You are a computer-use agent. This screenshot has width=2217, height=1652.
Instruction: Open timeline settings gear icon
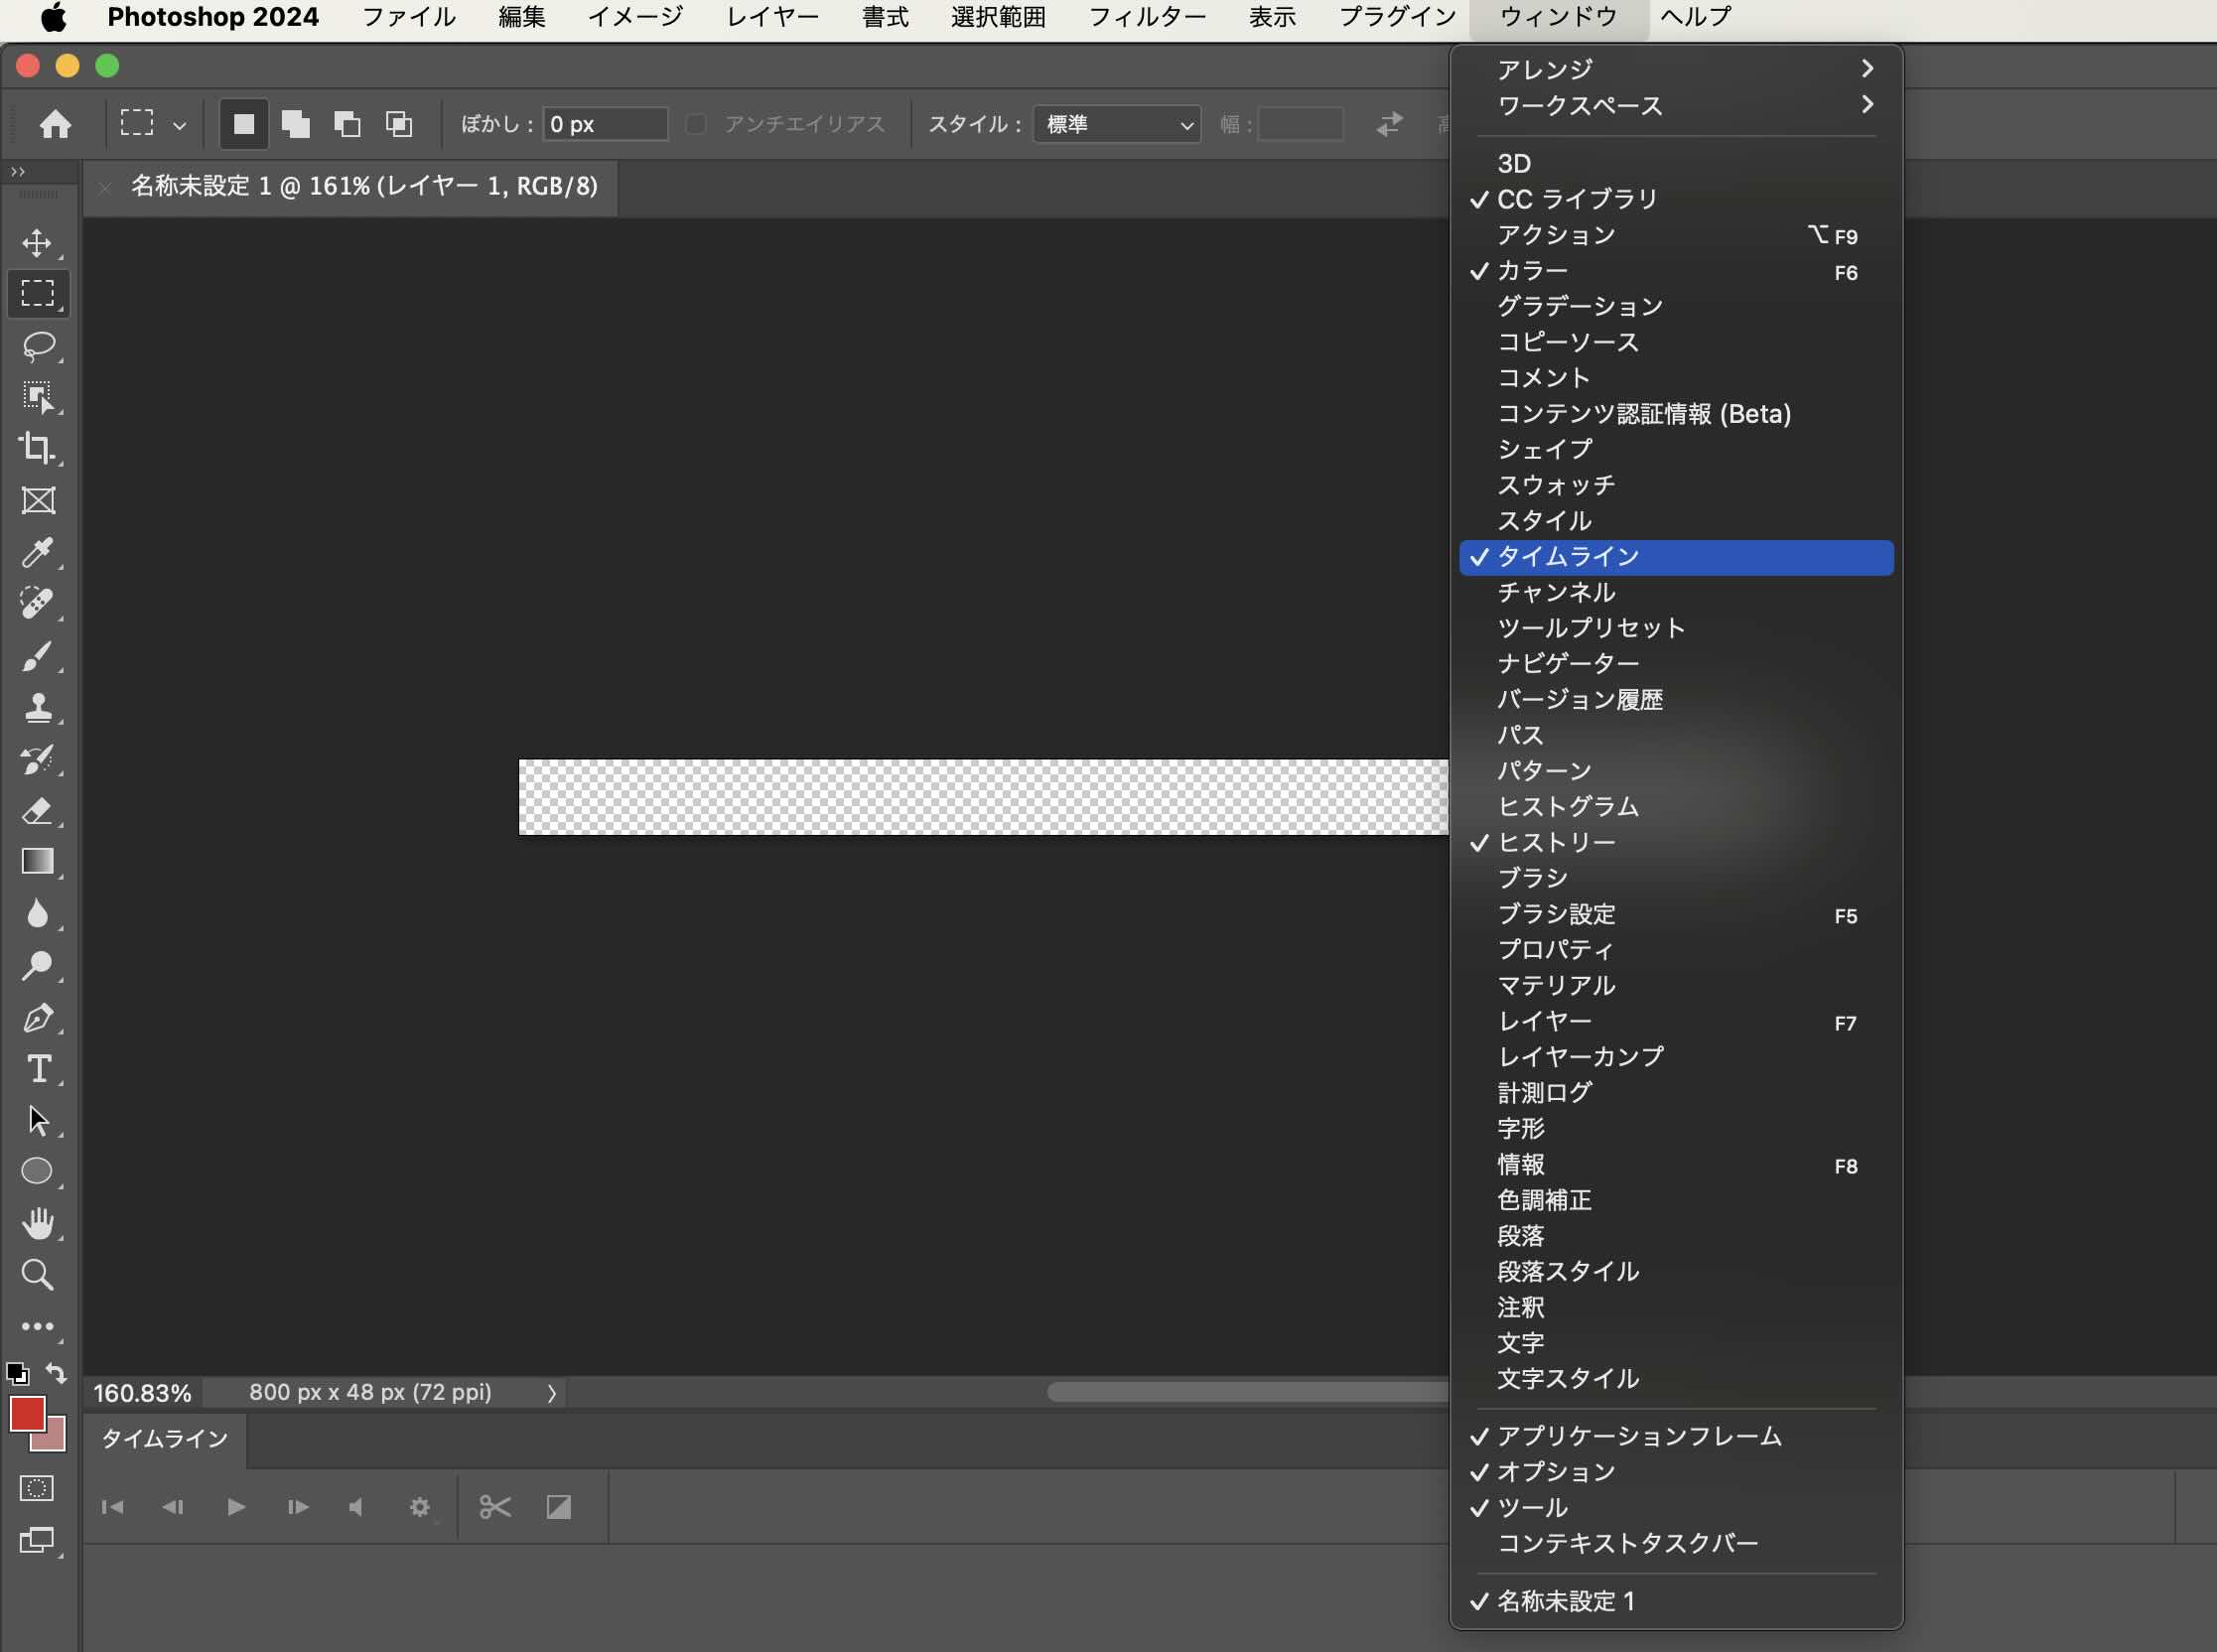coord(420,1507)
